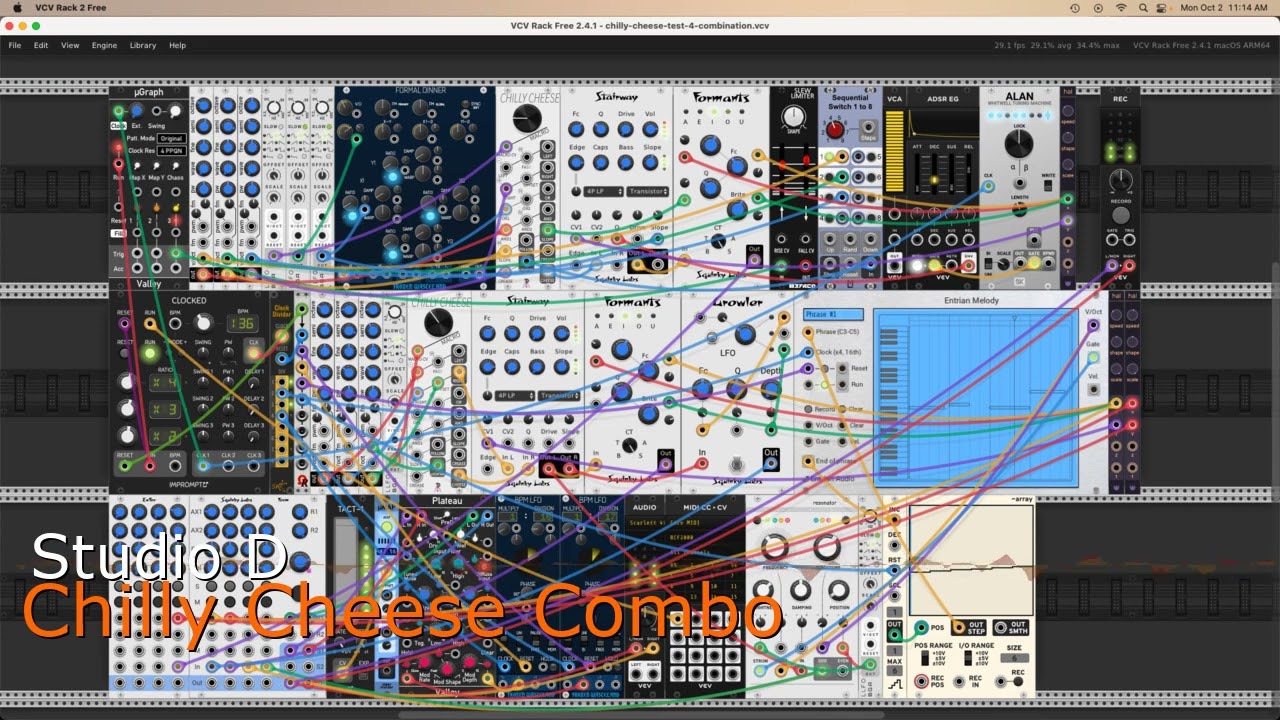Toggle the Clock button on µGraph
This screenshot has width=1280, height=720.
(x=117, y=126)
